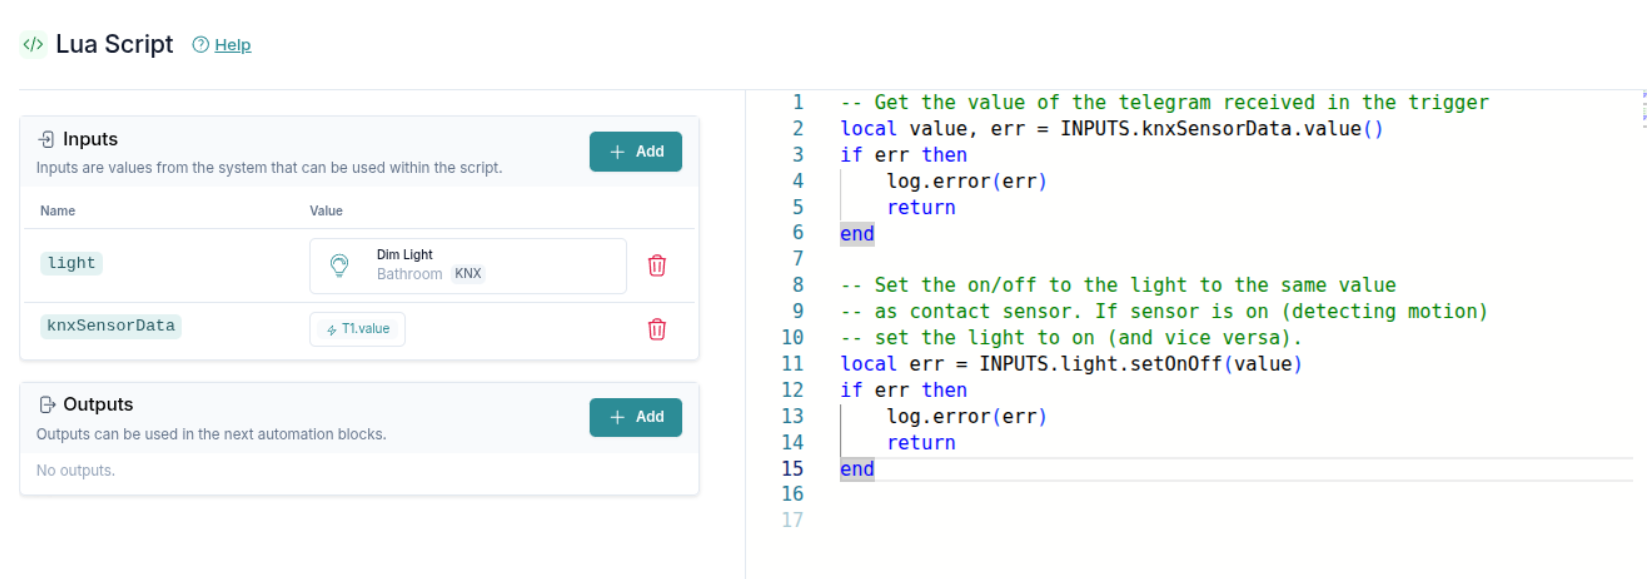1647x579 pixels.
Task: Click the Lua Script code icon
Action: (x=33, y=44)
